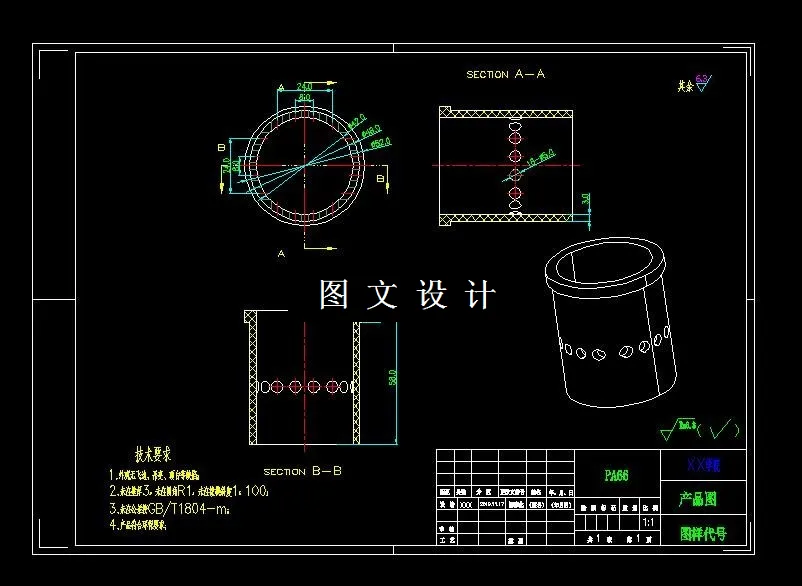Select the note line containing "R1" and "1:100"
Image resolution: width=802 pixels, height=586 pixels.
[189, 491]
